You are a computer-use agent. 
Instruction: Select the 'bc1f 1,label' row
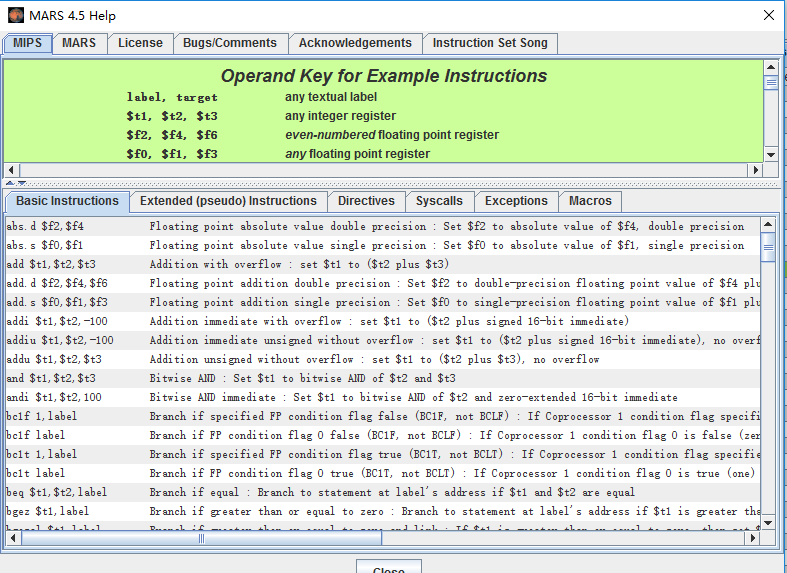[x=382, y=416]
